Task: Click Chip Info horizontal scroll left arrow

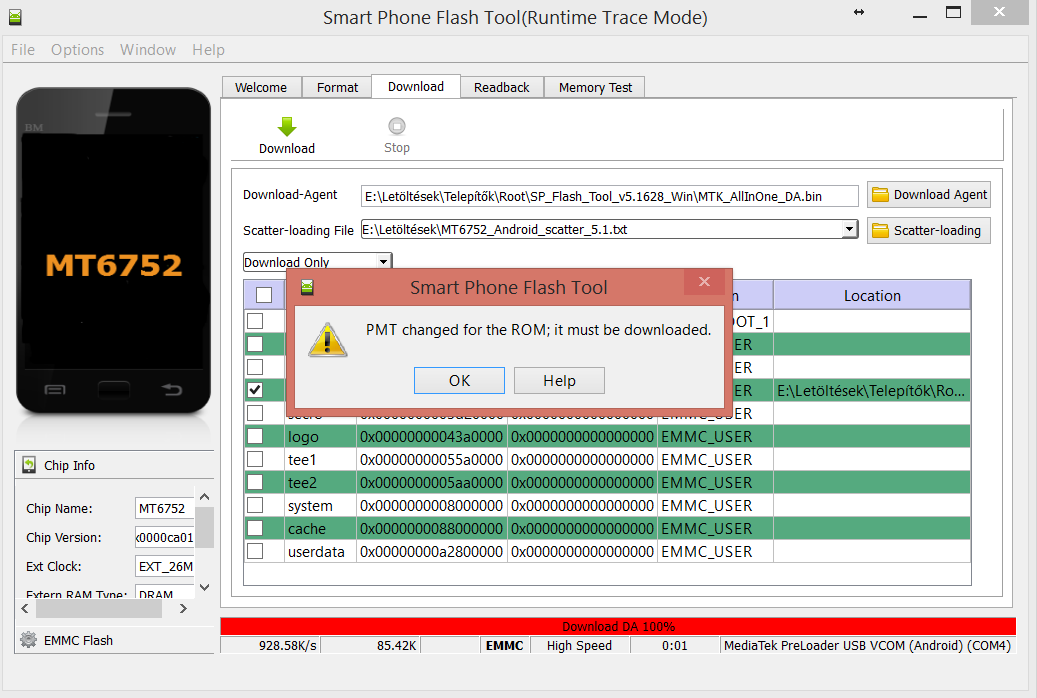Action: pos(25,609)
